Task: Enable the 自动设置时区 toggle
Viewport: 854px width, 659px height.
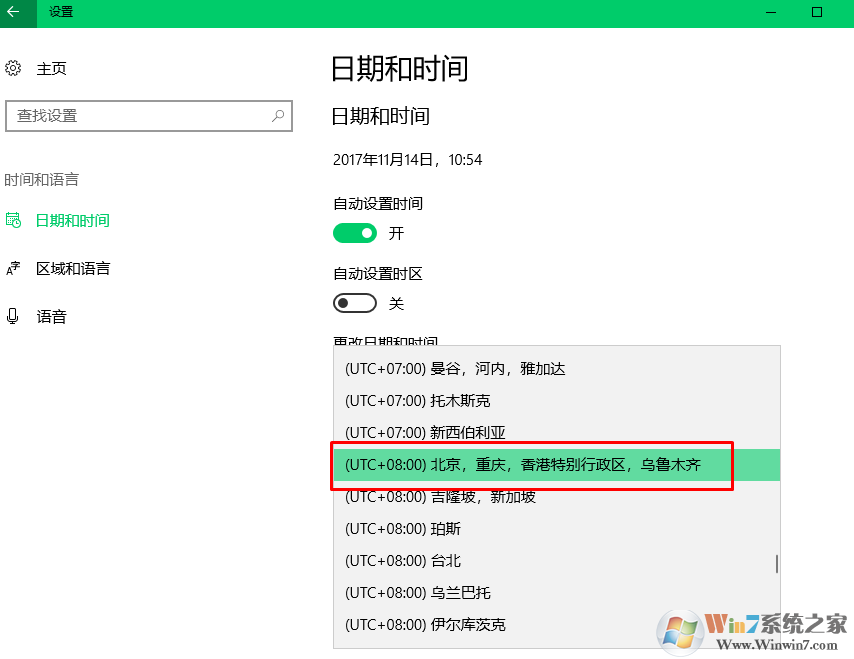Action: coord(354,303)
